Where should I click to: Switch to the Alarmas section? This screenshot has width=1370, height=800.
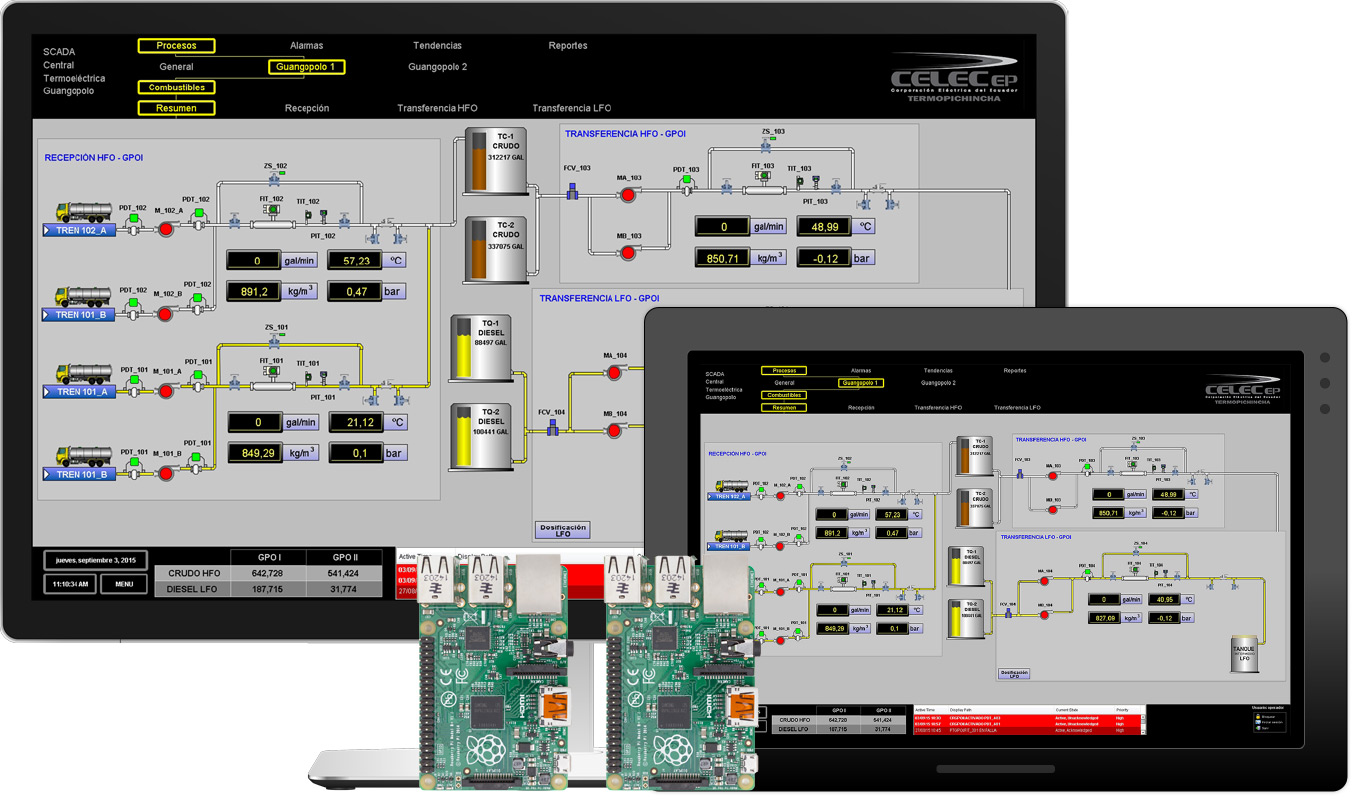coord(306,45)
